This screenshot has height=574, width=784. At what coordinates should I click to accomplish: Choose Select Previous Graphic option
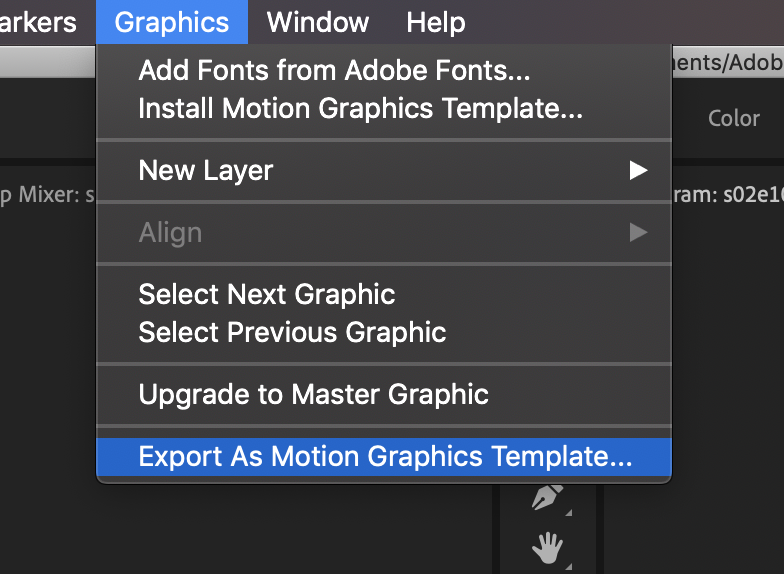(292, 332)
